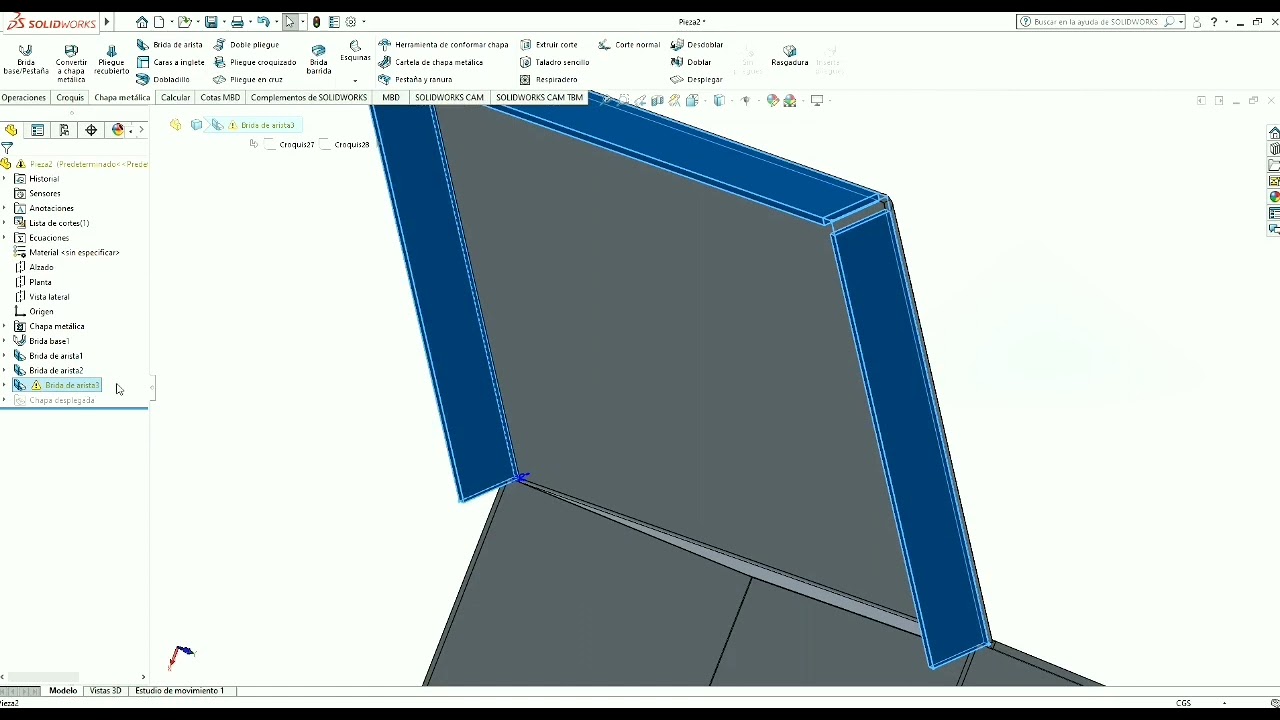Click the Respiradero tool

click(549, 80)
